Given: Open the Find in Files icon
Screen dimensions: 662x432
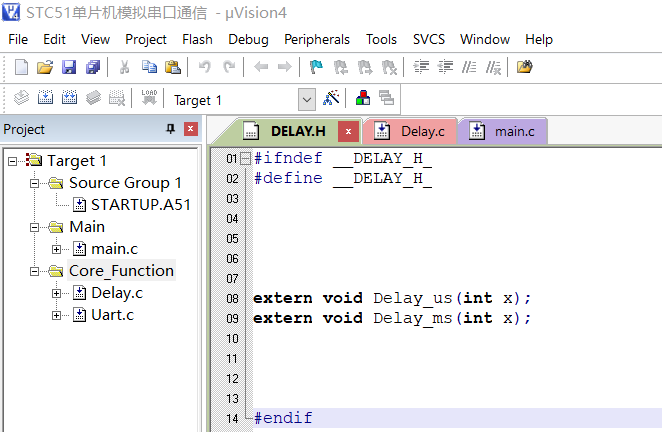Looking at the screenshot, I should 524,67.
